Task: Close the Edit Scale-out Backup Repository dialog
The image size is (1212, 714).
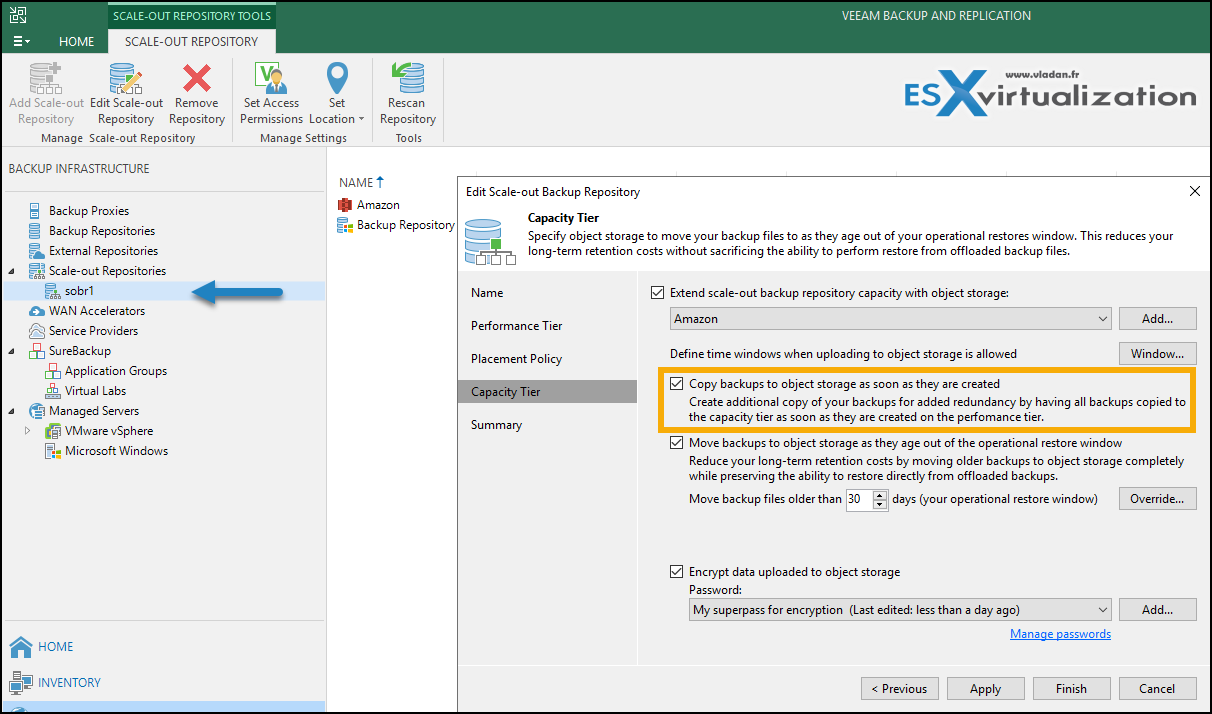Action: point(1194,191)
